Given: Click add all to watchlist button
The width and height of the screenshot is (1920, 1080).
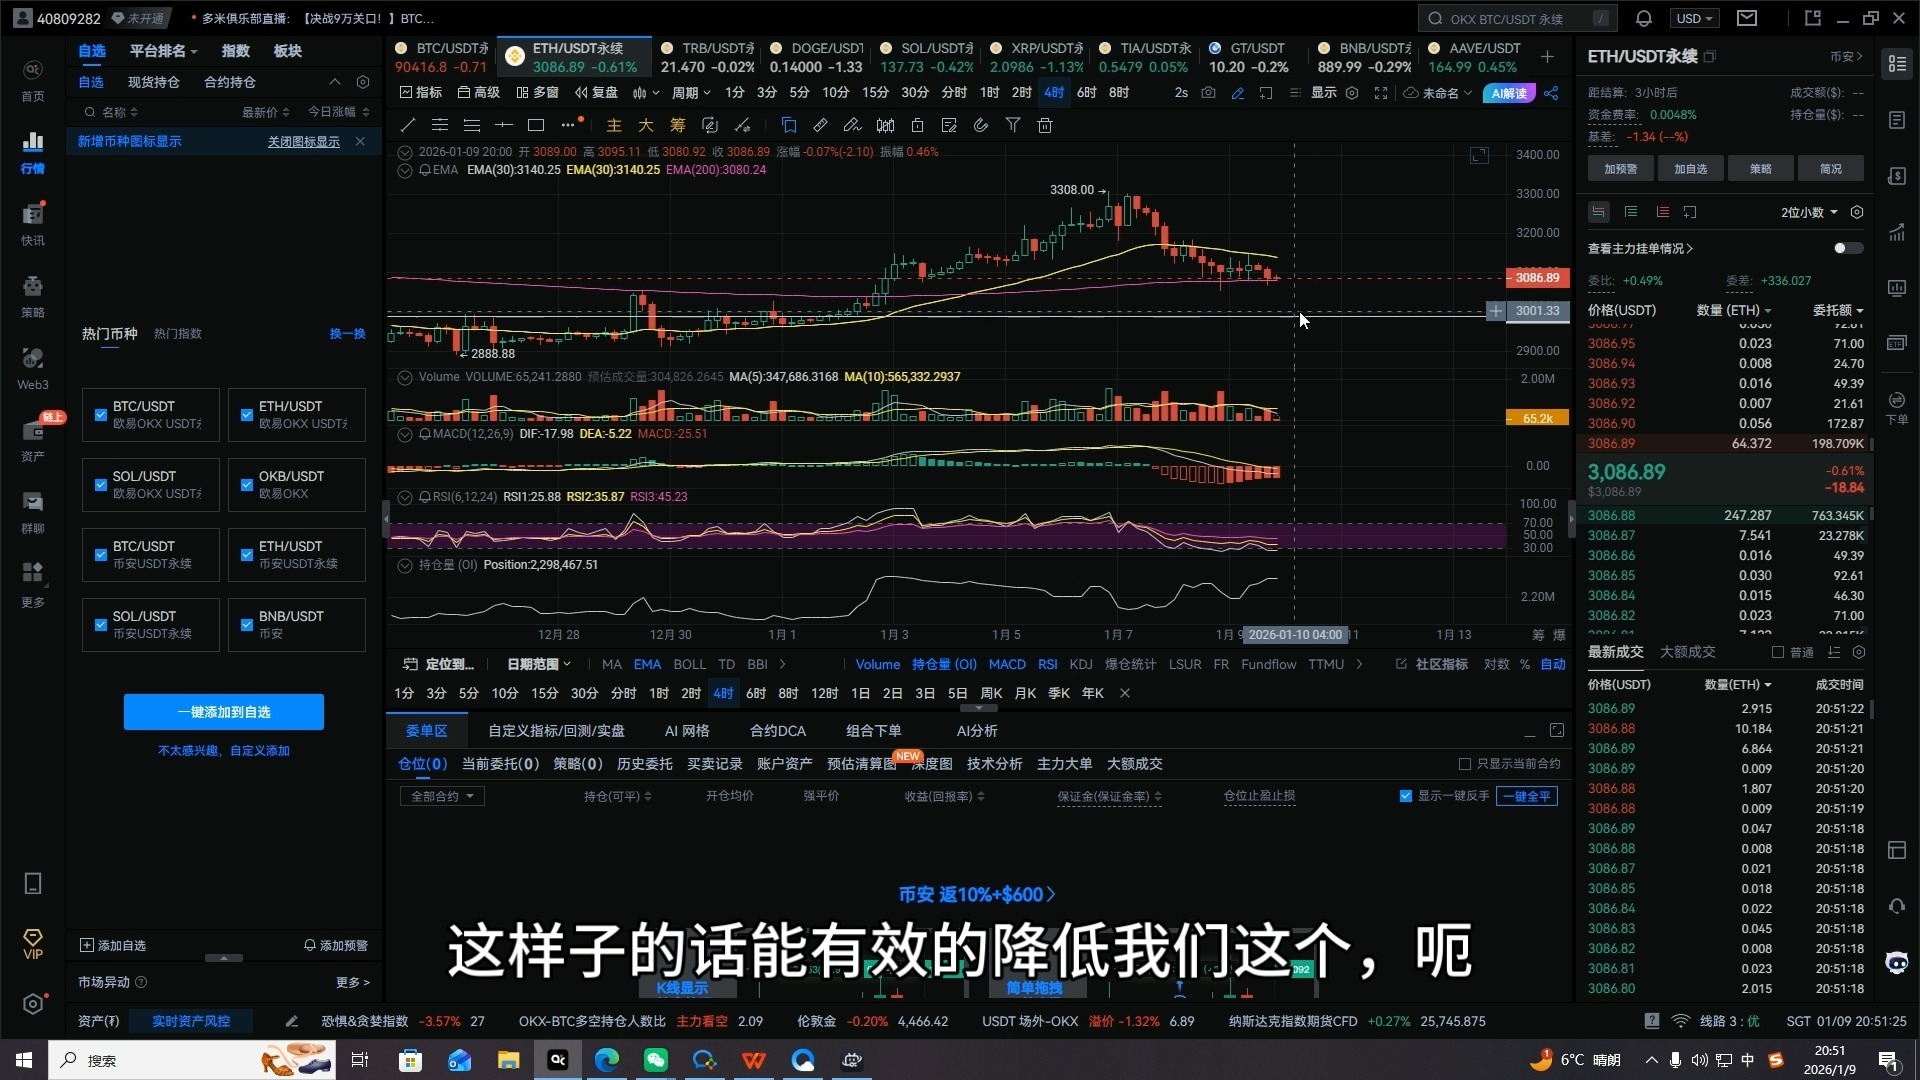Looking at the screenshot, I should (x=224, y=712).
